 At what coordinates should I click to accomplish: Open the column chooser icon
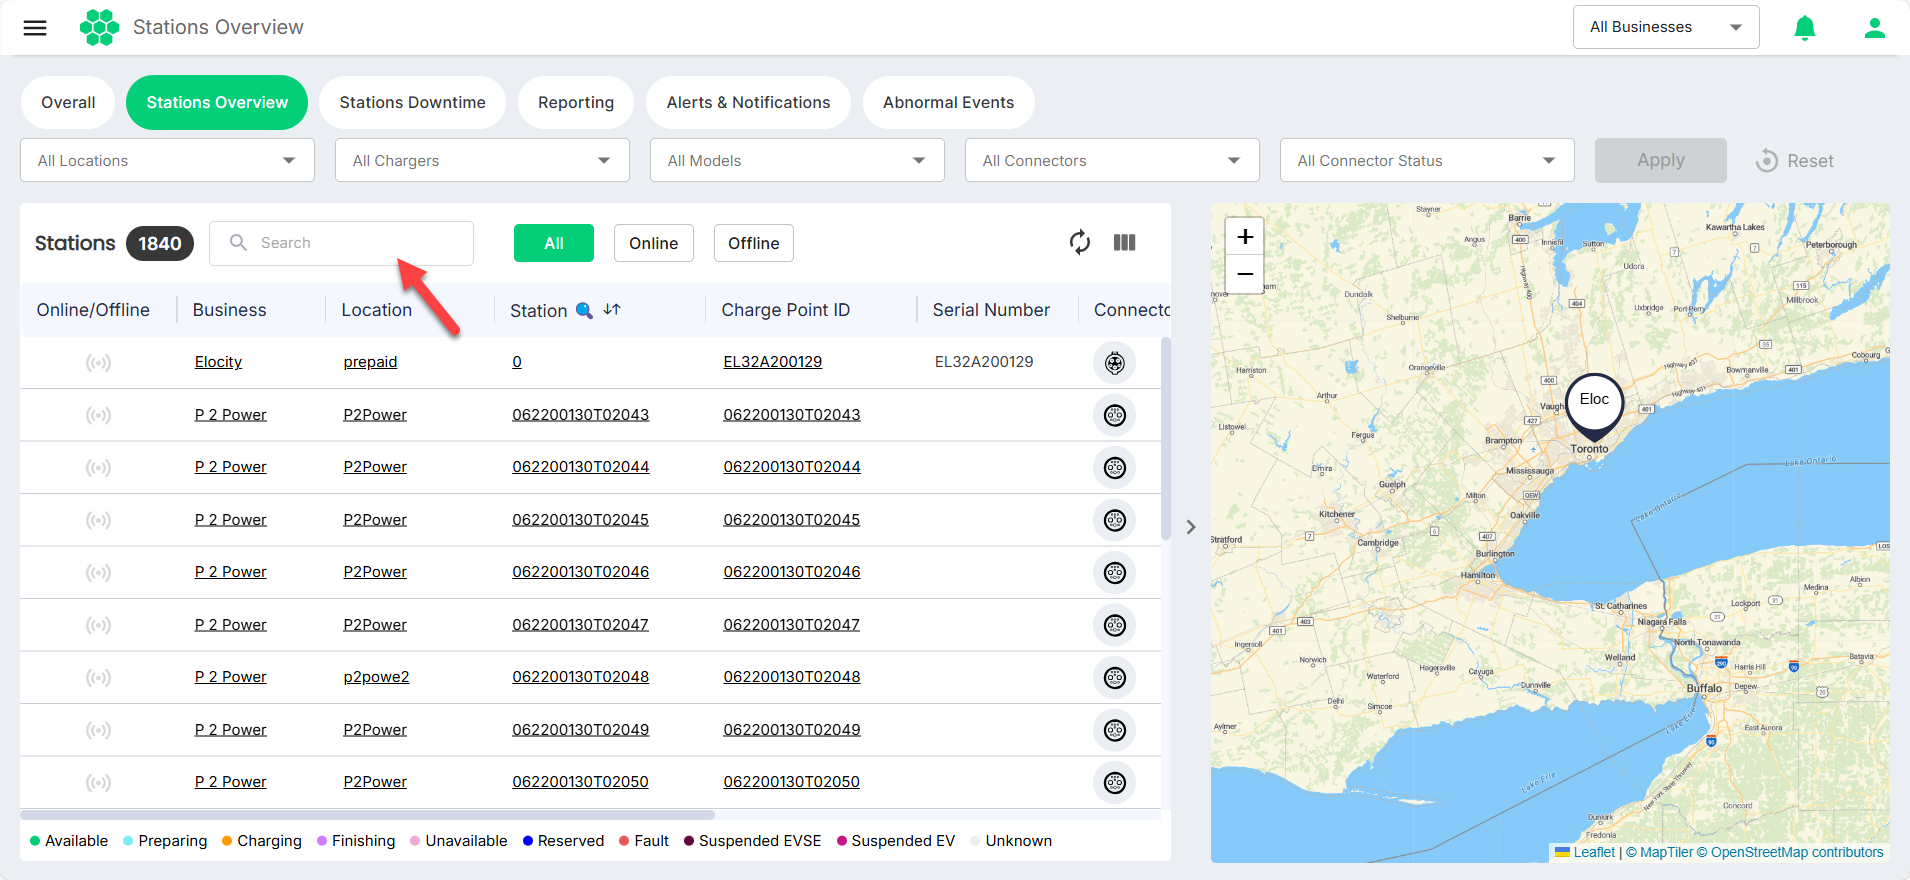click(1125, 242)
